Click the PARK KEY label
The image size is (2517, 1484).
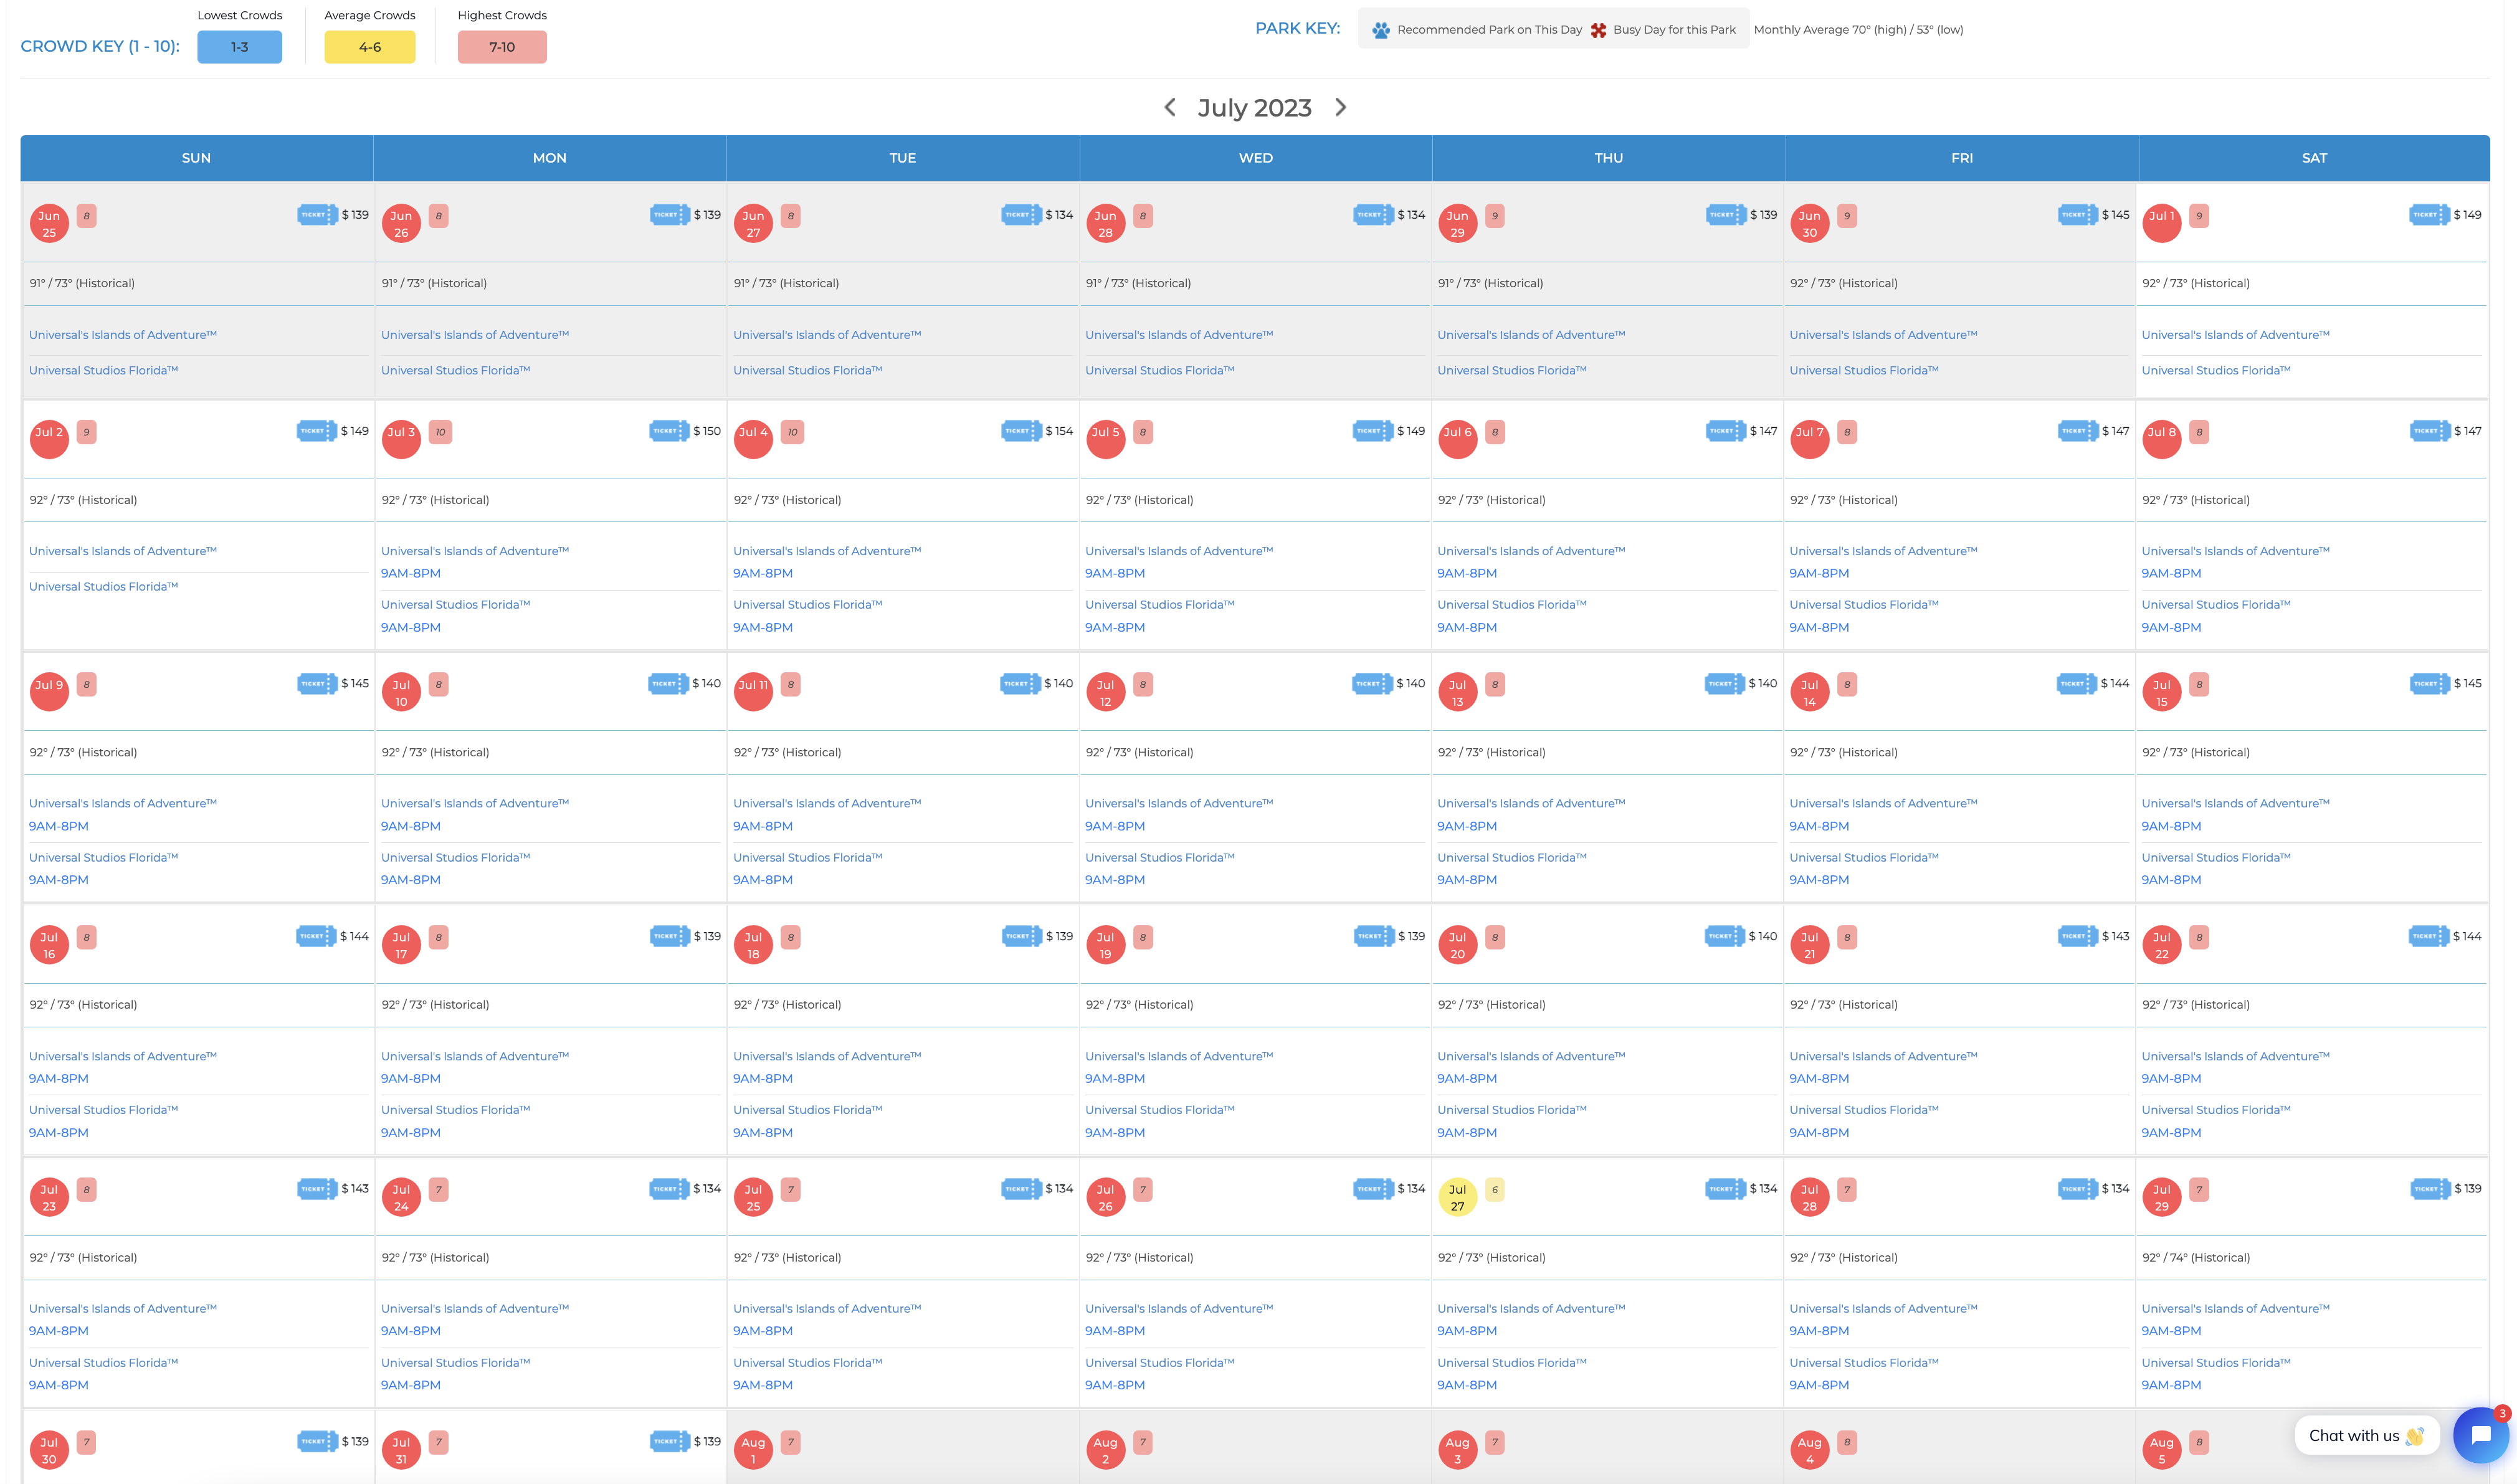point(1297,28)
